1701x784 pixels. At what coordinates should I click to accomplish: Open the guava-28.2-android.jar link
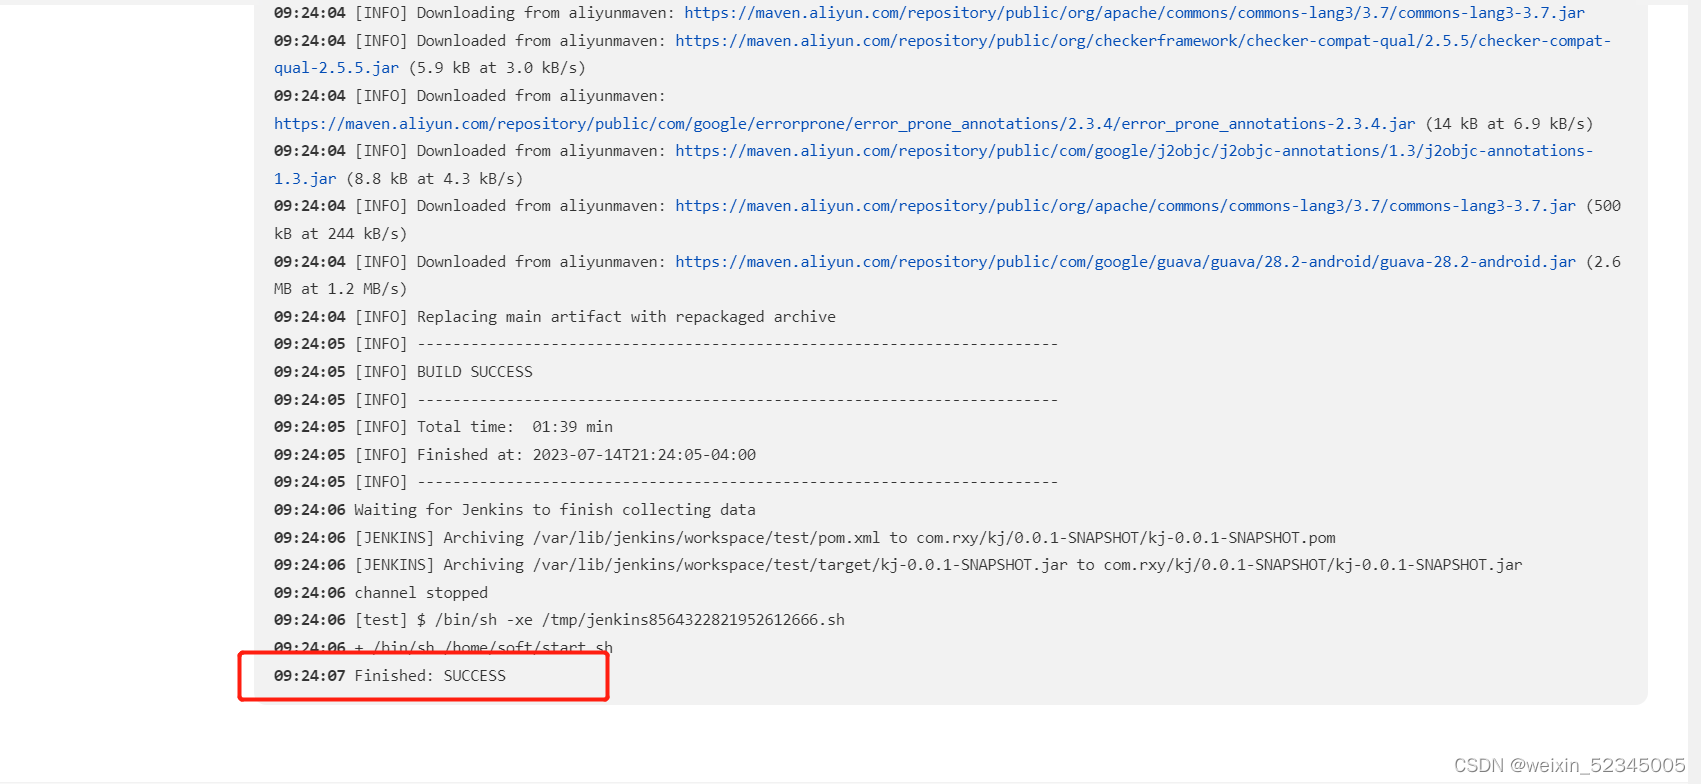[1125, 262]
